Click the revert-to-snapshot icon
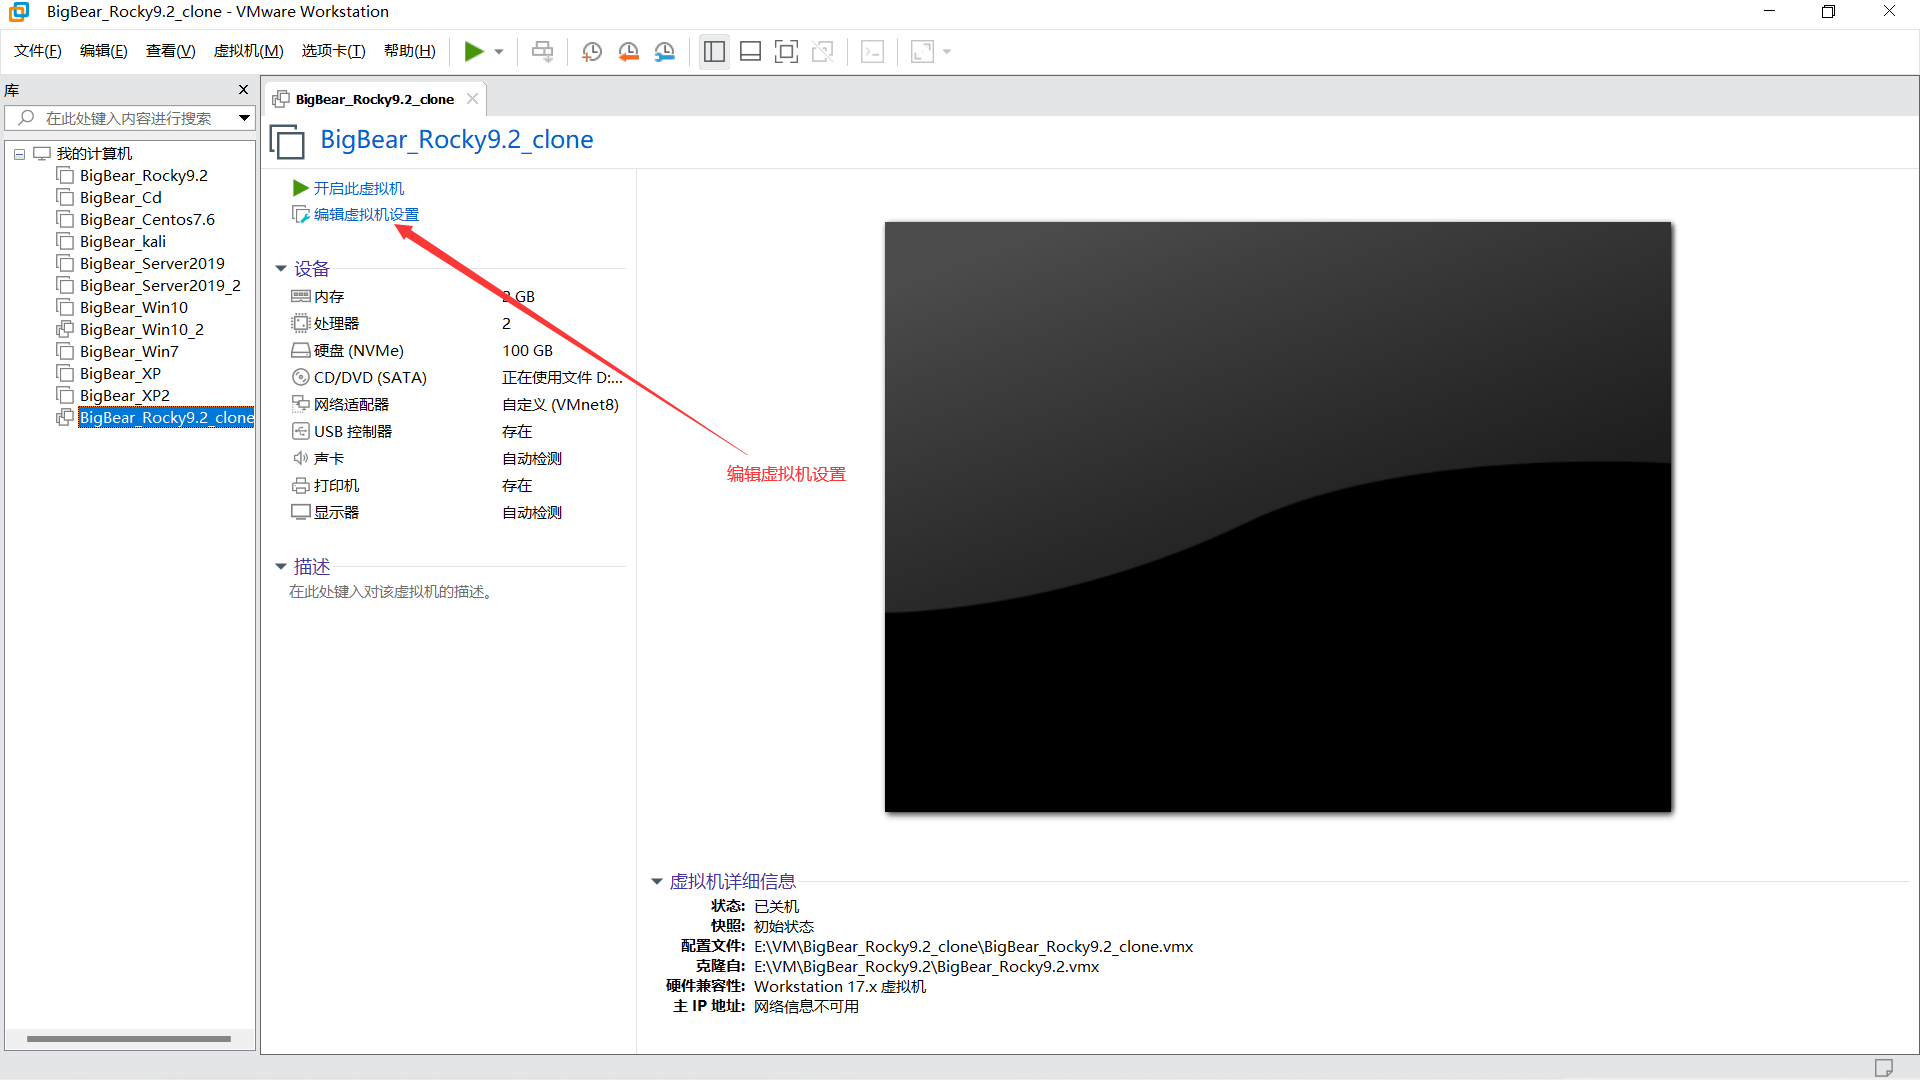This screenshot has height=1080, width=1920. (628, 52)
